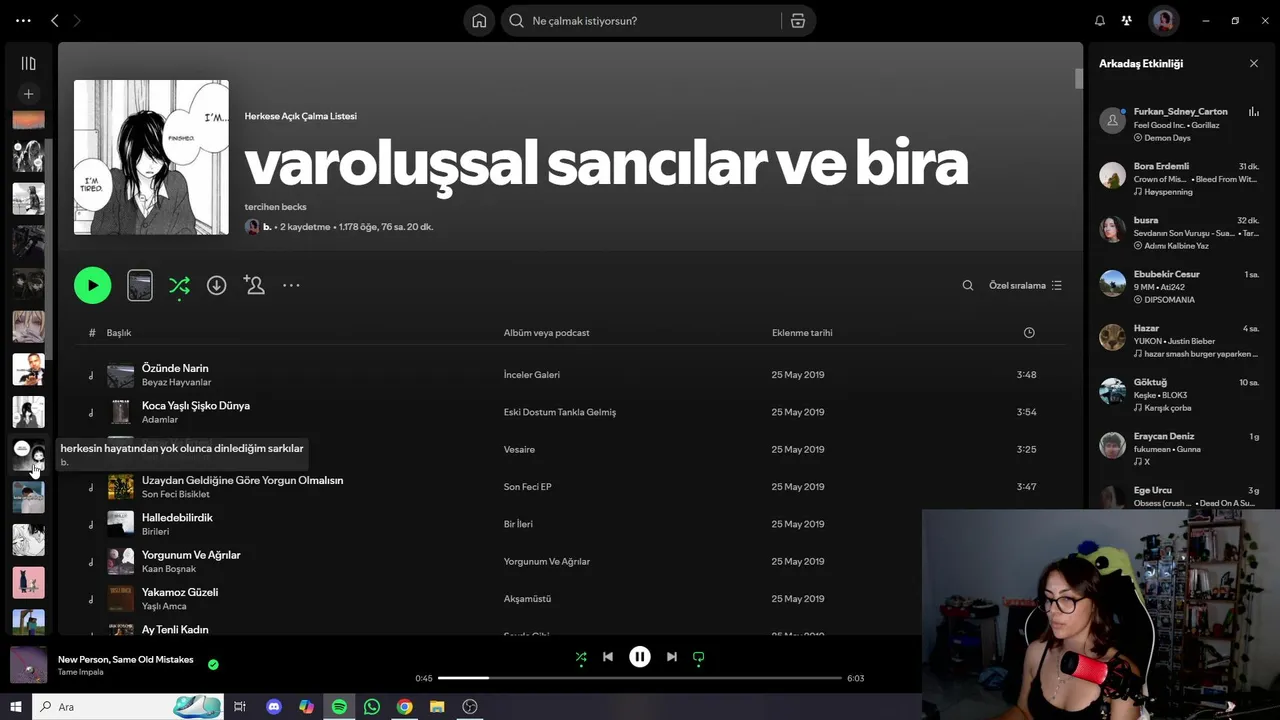This screenshot has width=1280, height=720.
Task: Open friend 'Furkan_Sdney_Carton' activity
Action: coord(1180,124)
